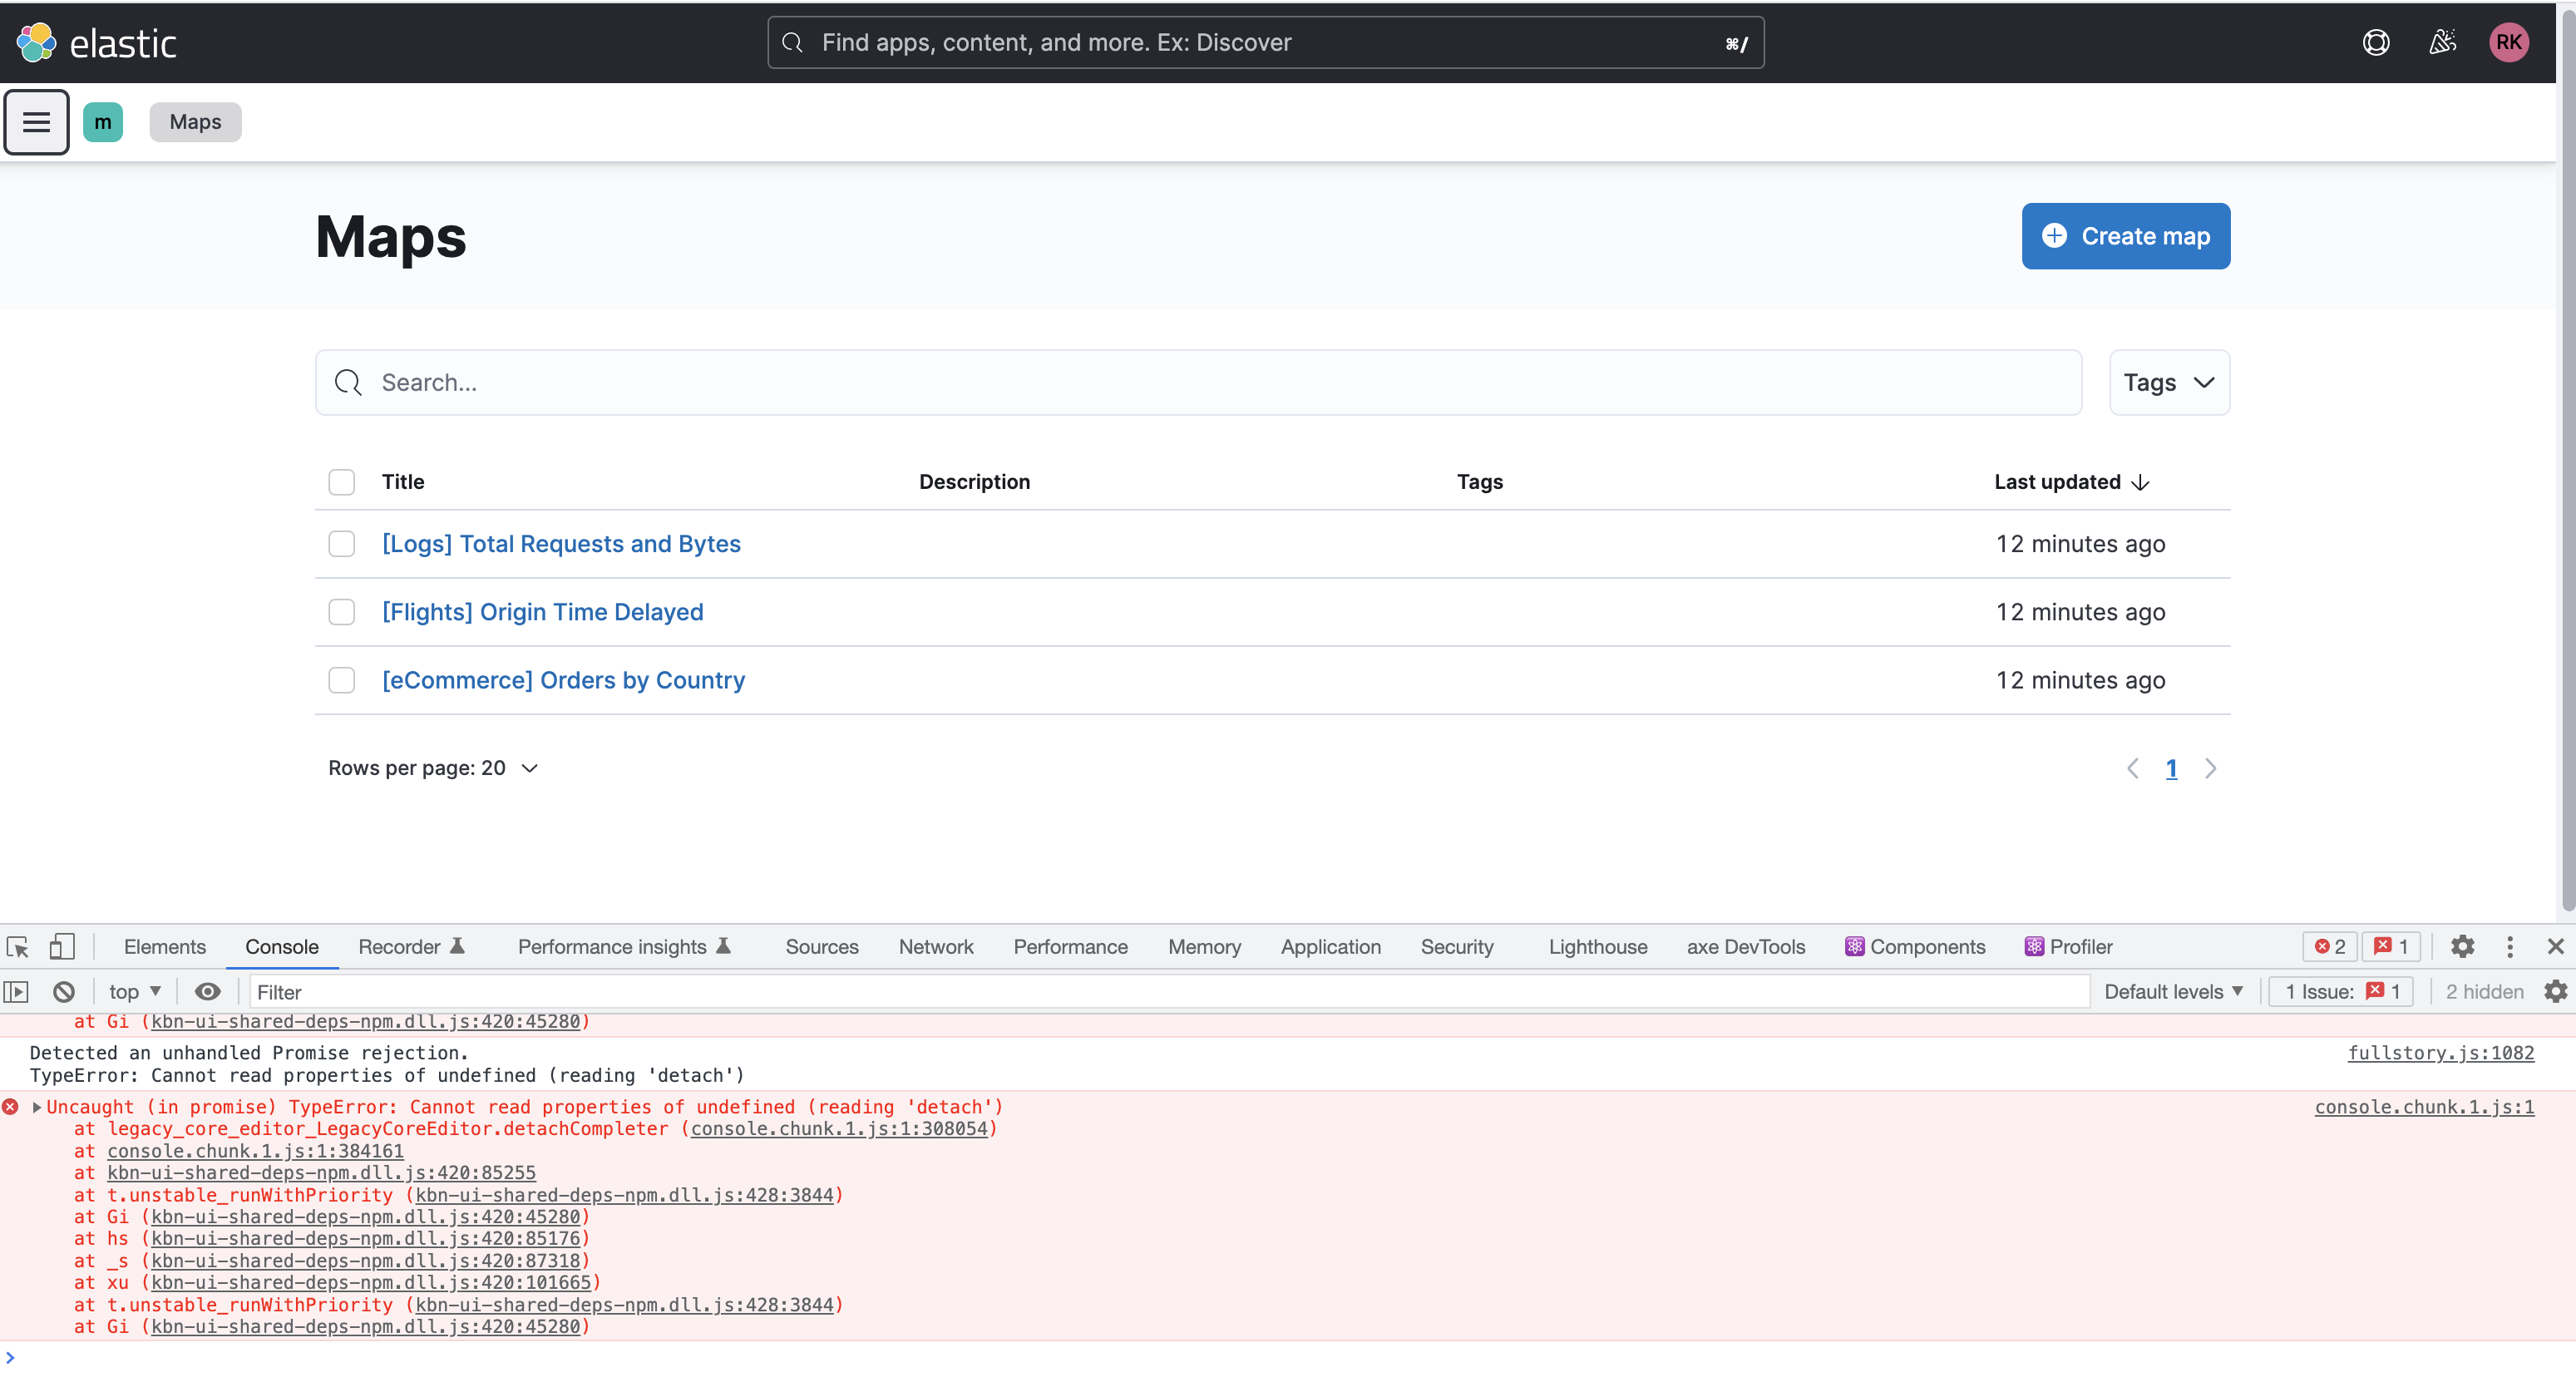Toggle the select-all checkbox in table header
The height and width of the screenshot is (1382, 2576).
point(342,482)
